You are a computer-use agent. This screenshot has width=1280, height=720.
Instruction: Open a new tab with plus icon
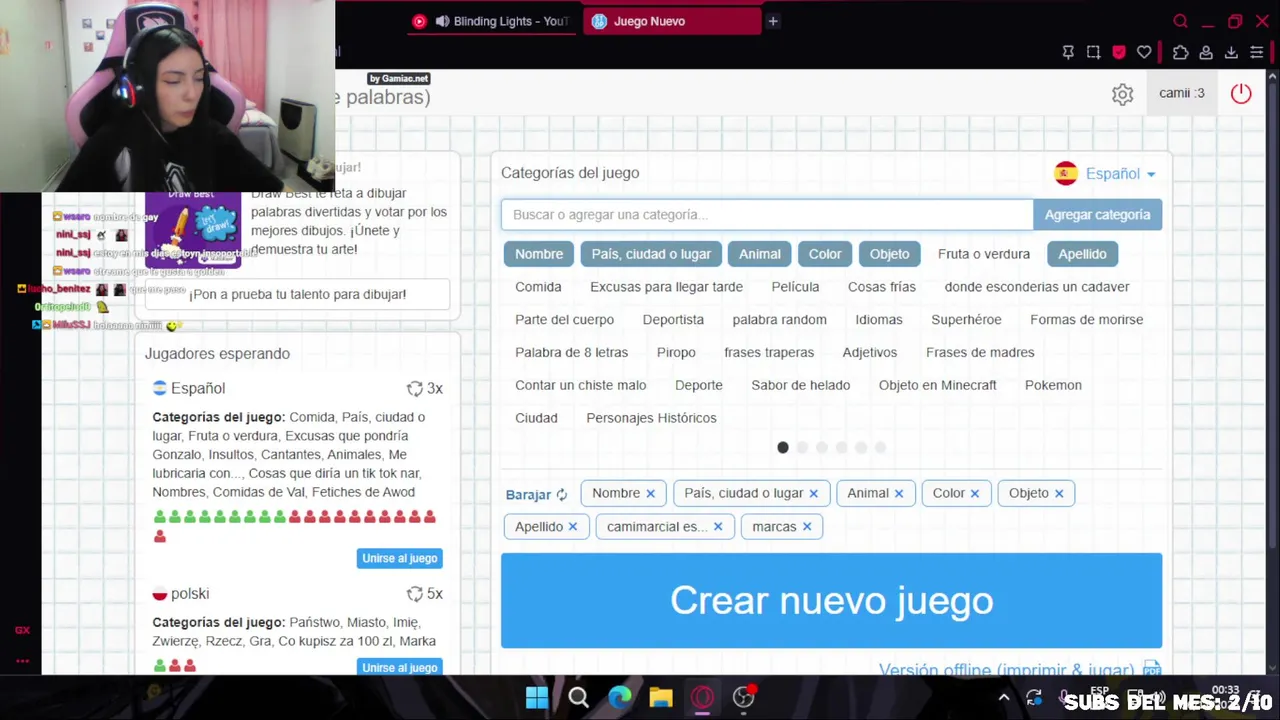pyautogui.click(x=773, y=21)
